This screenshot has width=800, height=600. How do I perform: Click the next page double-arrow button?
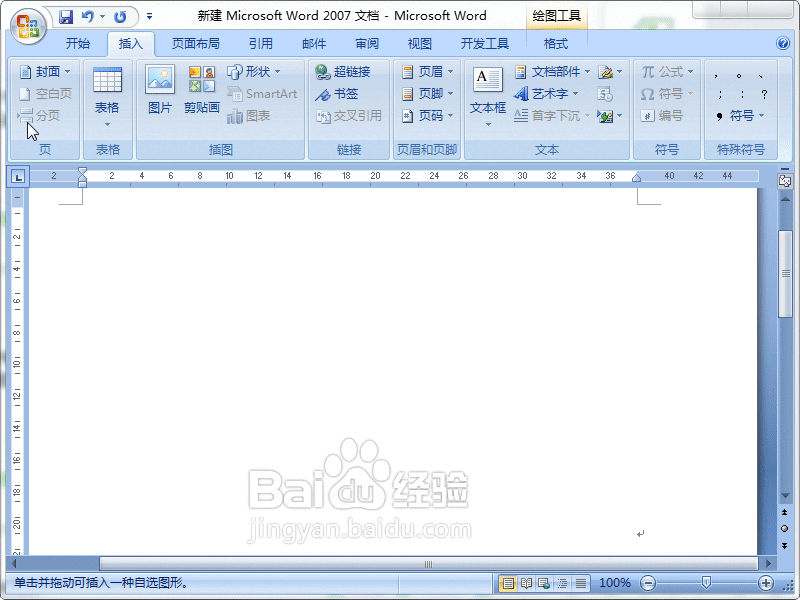[785, 546]
